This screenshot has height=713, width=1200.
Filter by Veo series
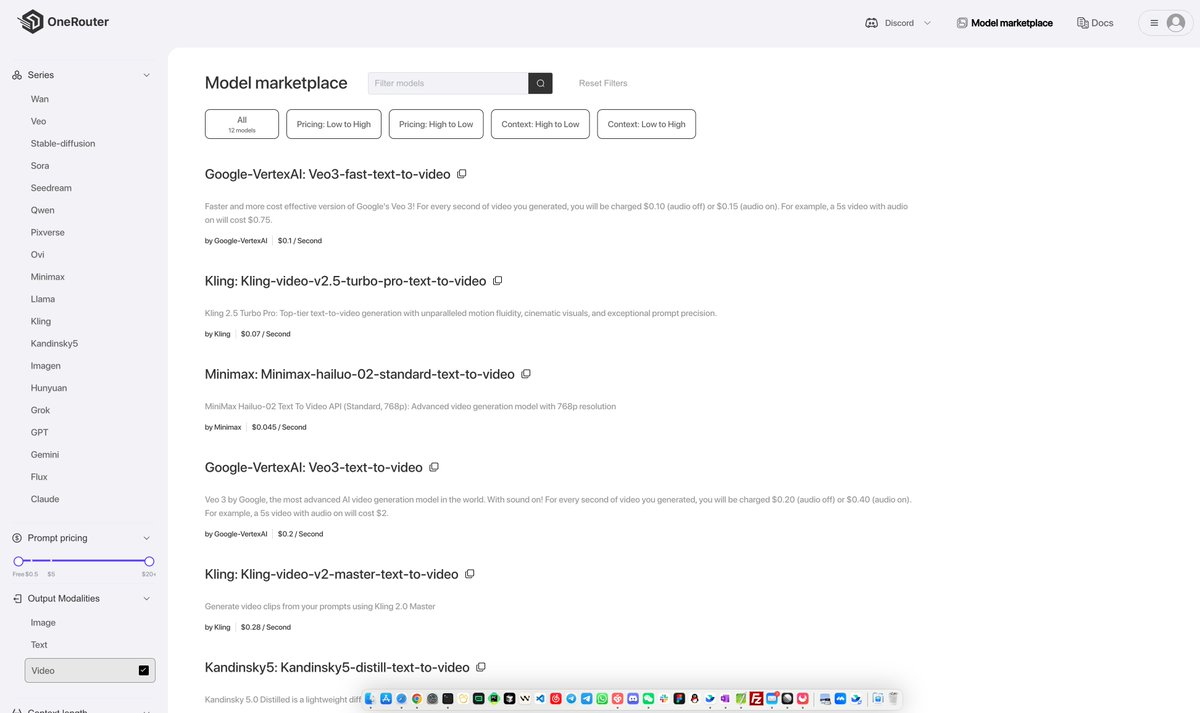coord(38,121)
